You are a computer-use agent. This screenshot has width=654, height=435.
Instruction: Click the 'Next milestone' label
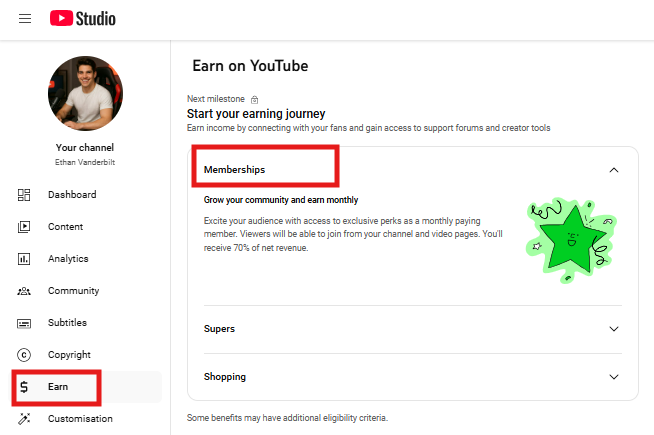tap(216, 99)
